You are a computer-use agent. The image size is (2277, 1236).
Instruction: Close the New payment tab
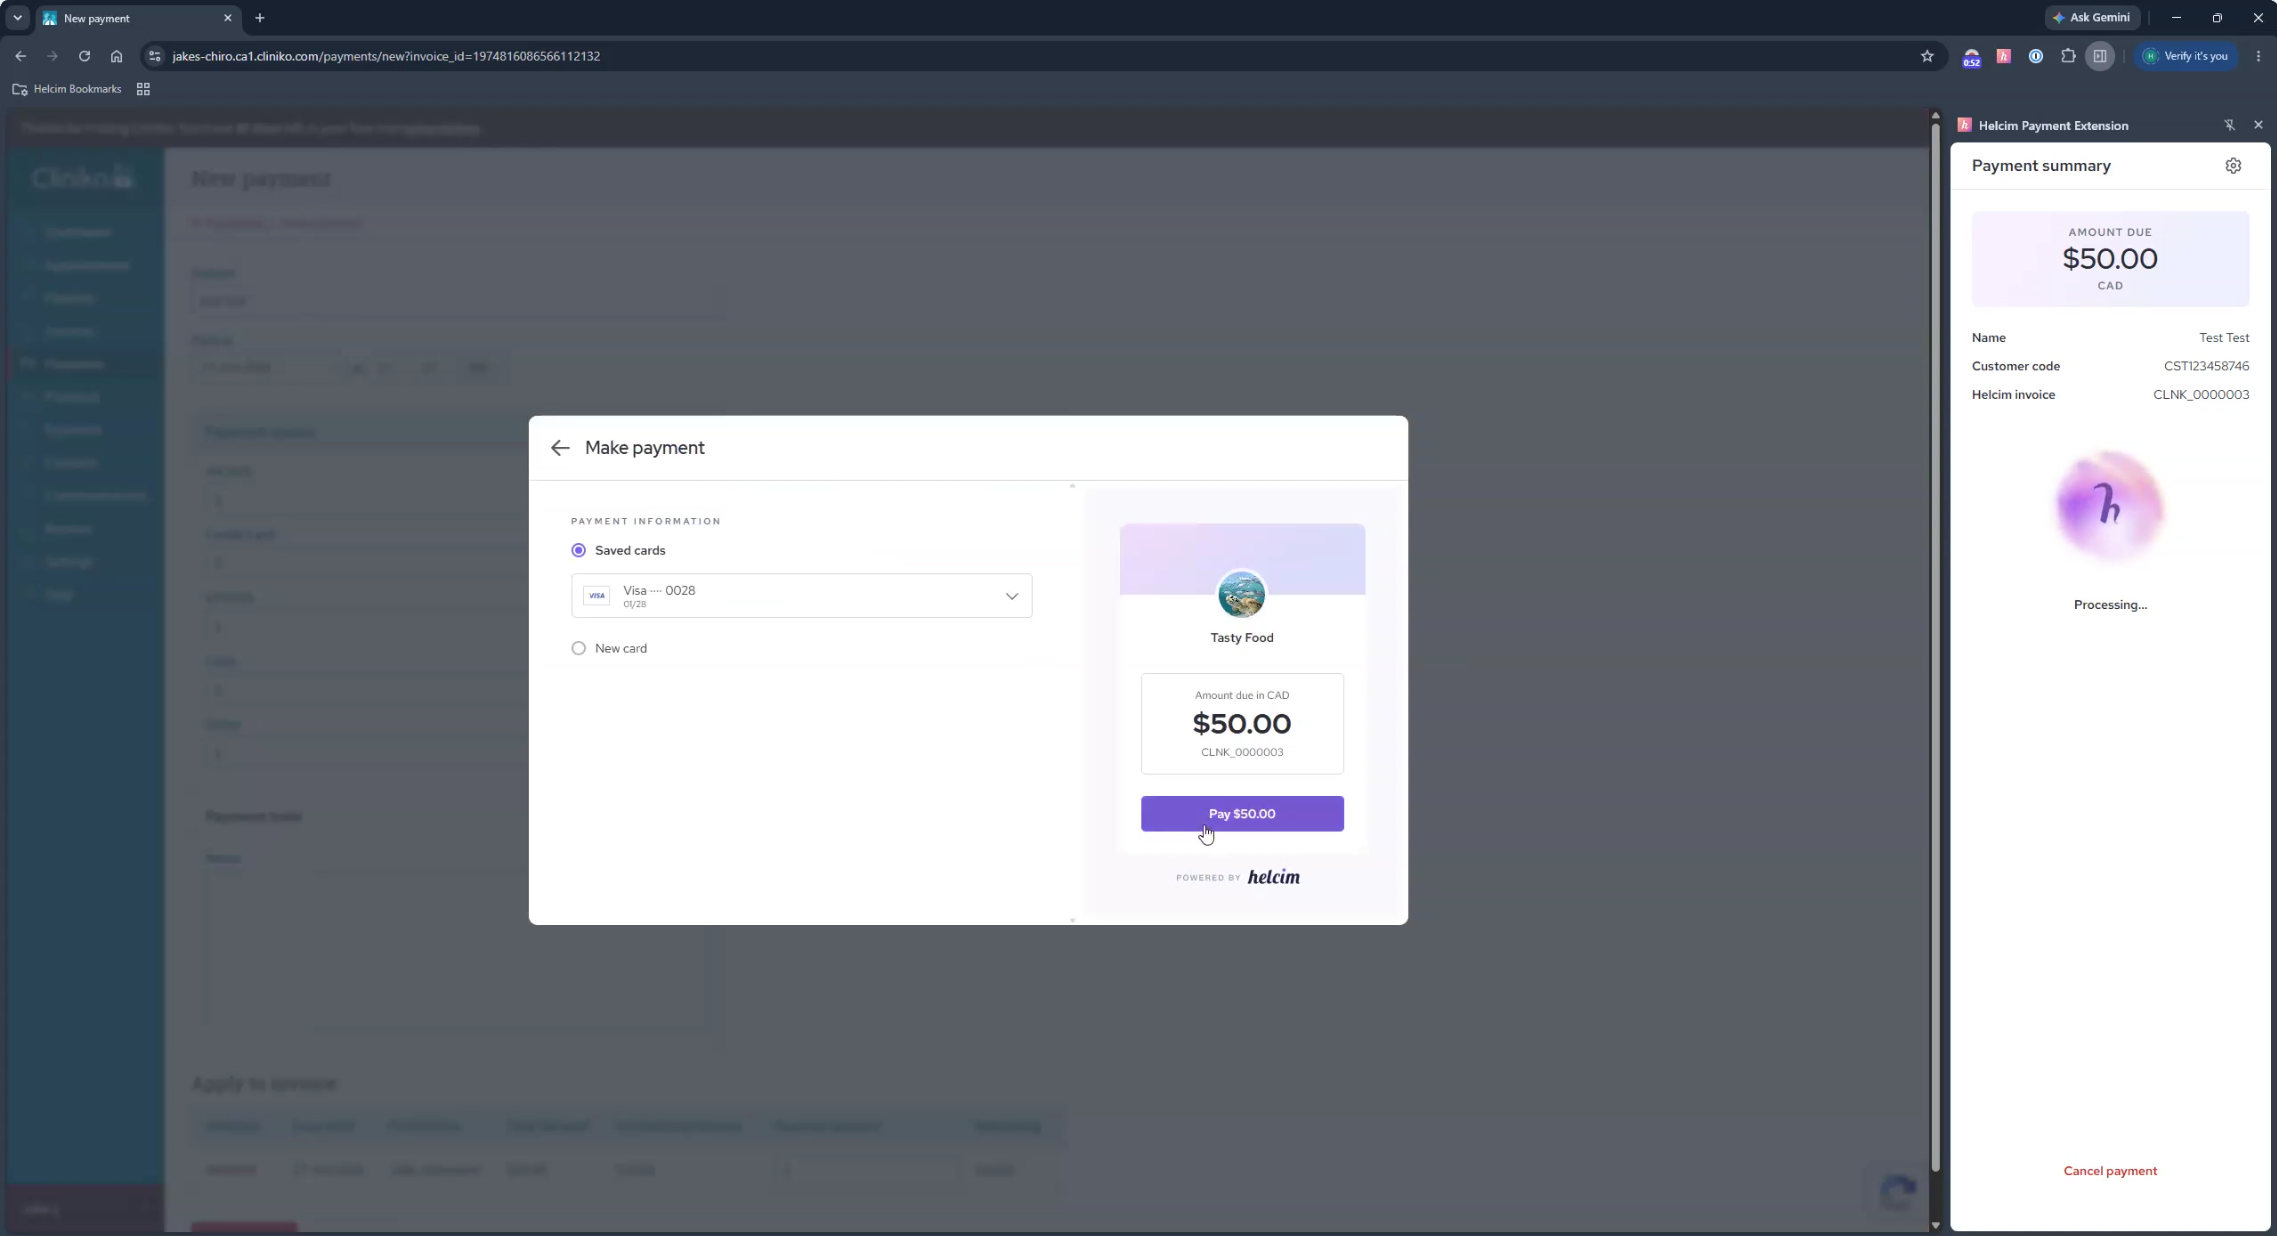click(227, 18)
